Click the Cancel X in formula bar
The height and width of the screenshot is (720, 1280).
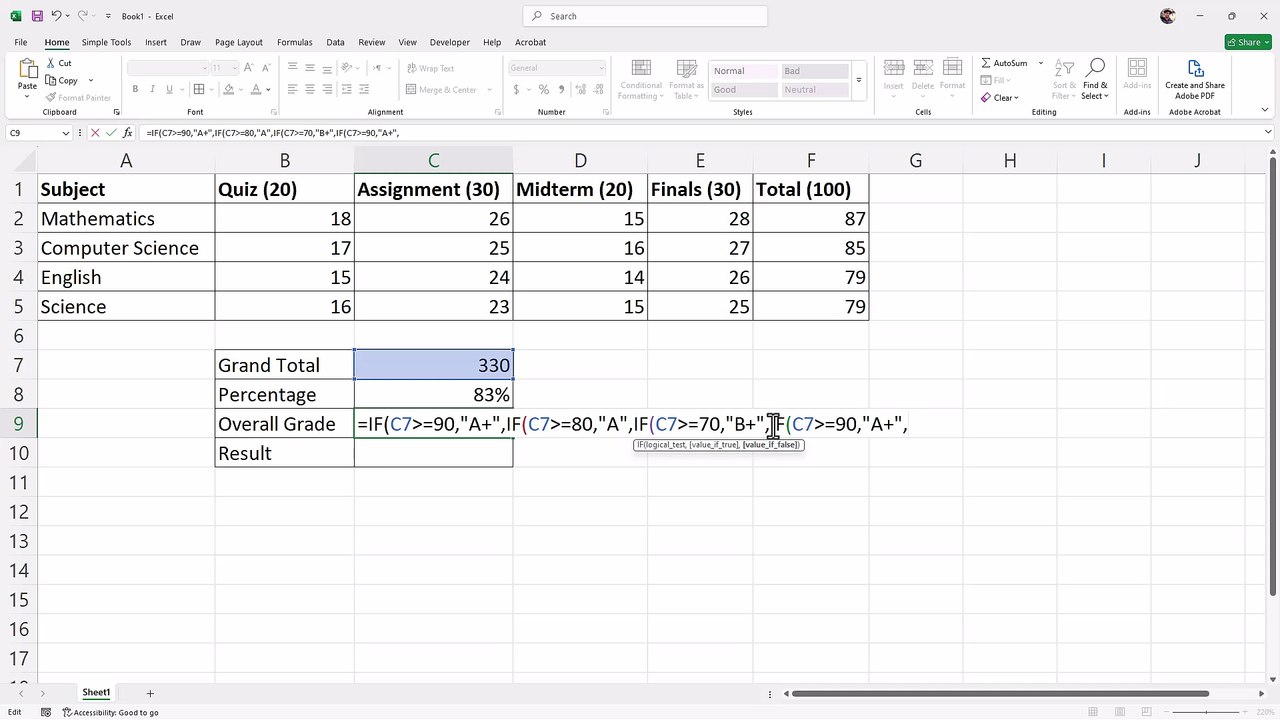point(95,133)
